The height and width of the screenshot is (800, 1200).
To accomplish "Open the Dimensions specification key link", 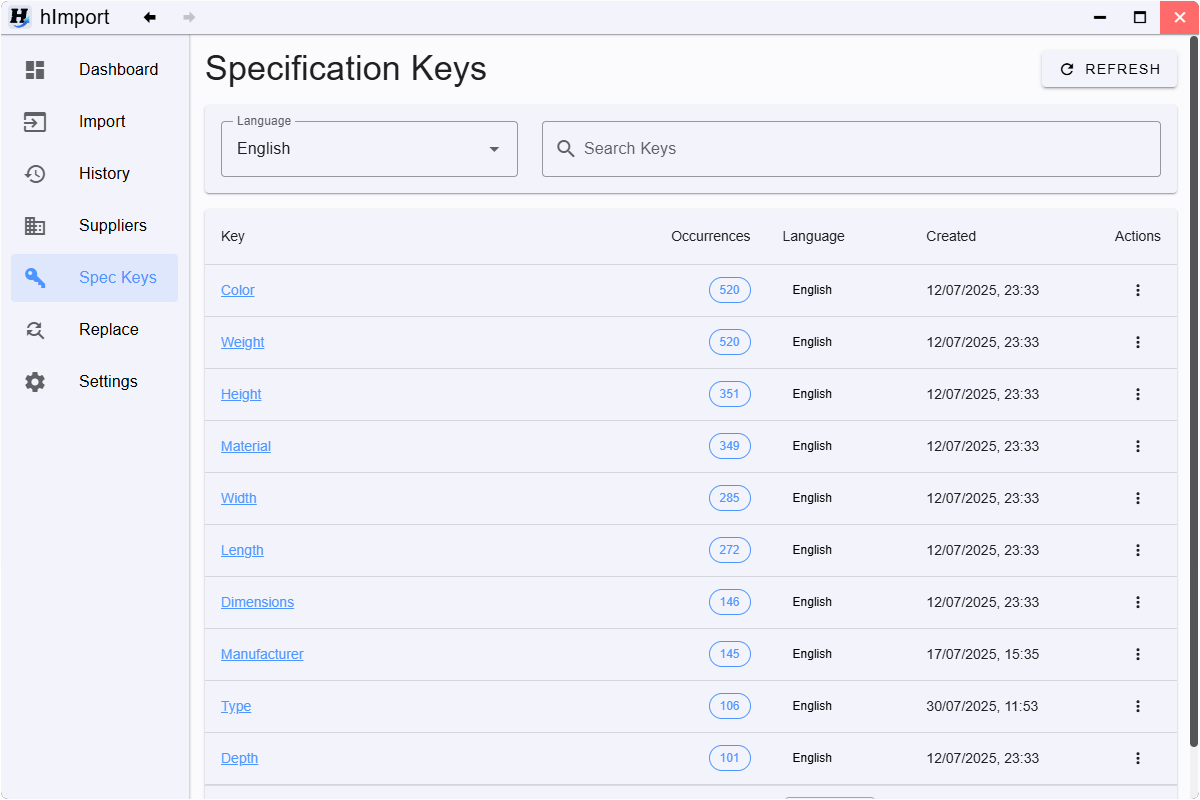I will click(x=257, y=602).
